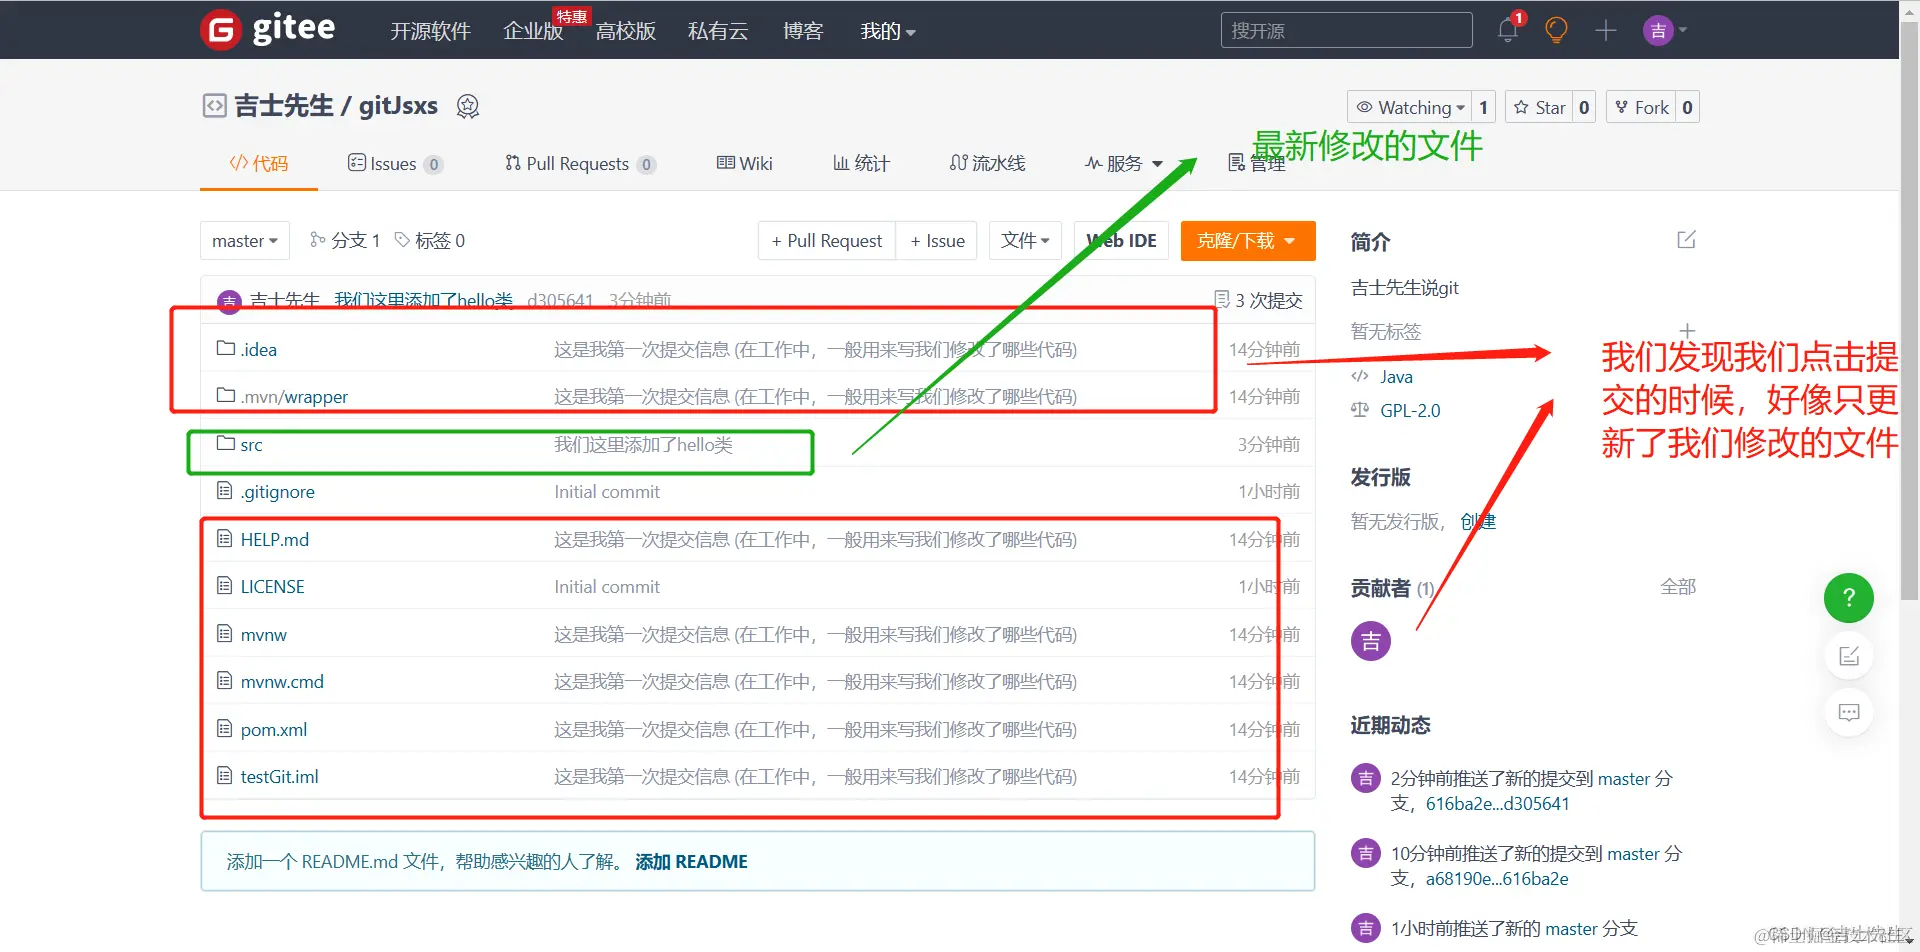
Task: Expand the Watching dropdown
Action: [x=1410, y=107]
